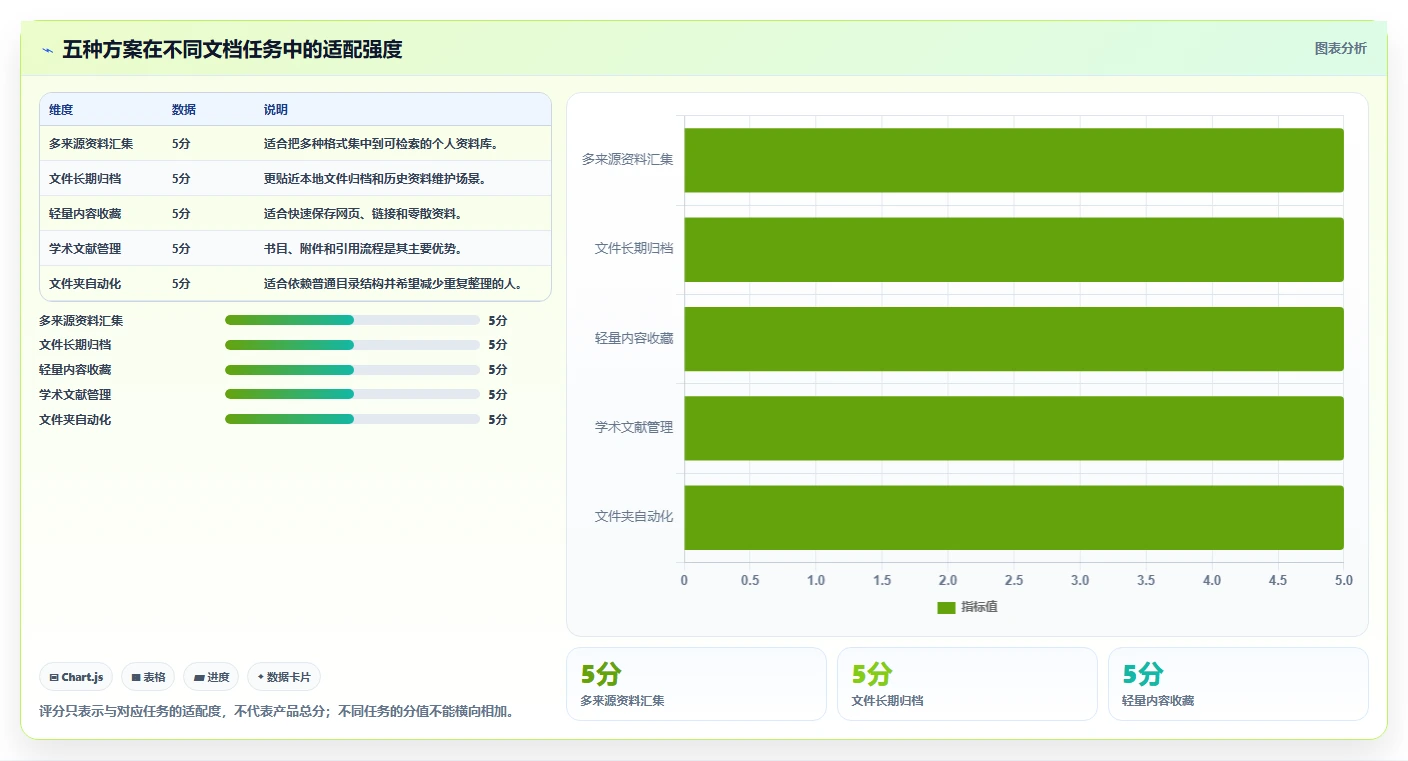The image size is (1408, 761).
Task: Click description 适合把多种格式集中到可检索的个人资料库
Action: coord(381,144)
